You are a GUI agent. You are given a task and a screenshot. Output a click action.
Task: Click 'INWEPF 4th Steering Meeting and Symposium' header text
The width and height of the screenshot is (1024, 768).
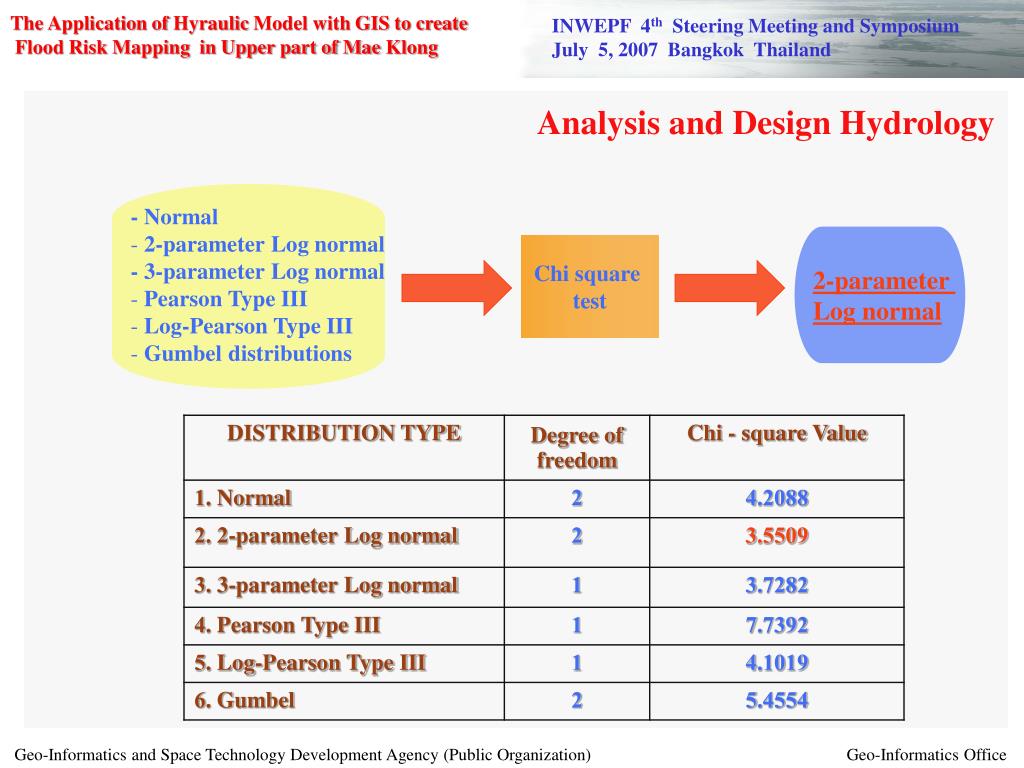[755, 26]
